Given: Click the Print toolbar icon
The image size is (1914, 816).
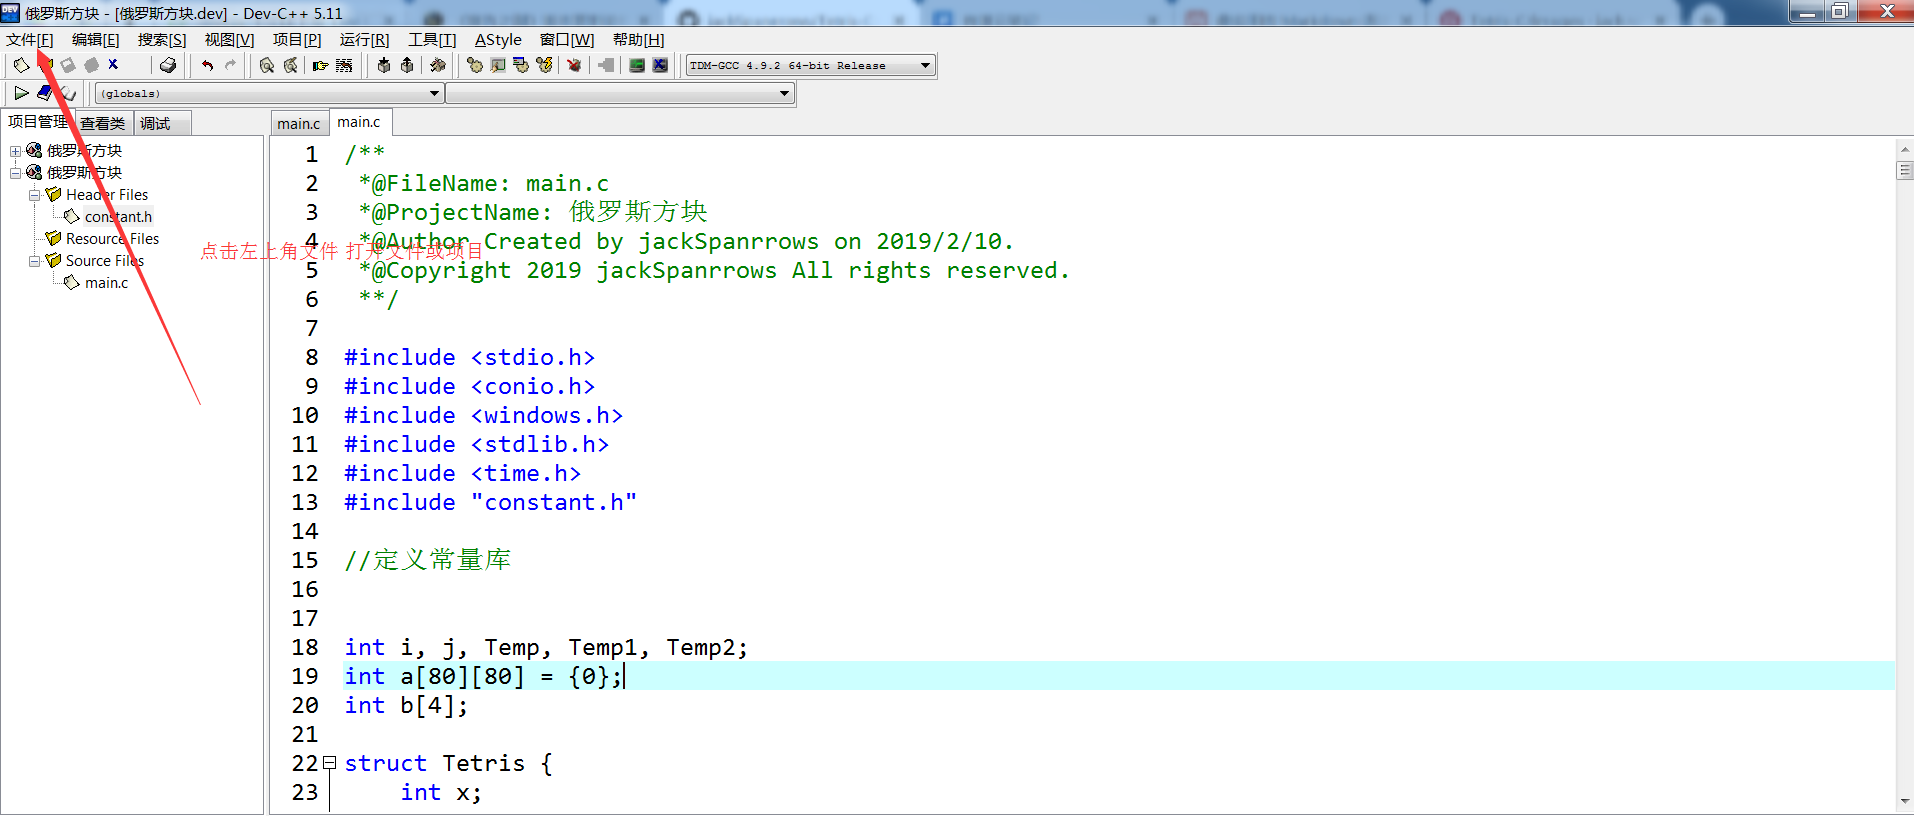Looking at the screenshot, I should pos(168,65).
